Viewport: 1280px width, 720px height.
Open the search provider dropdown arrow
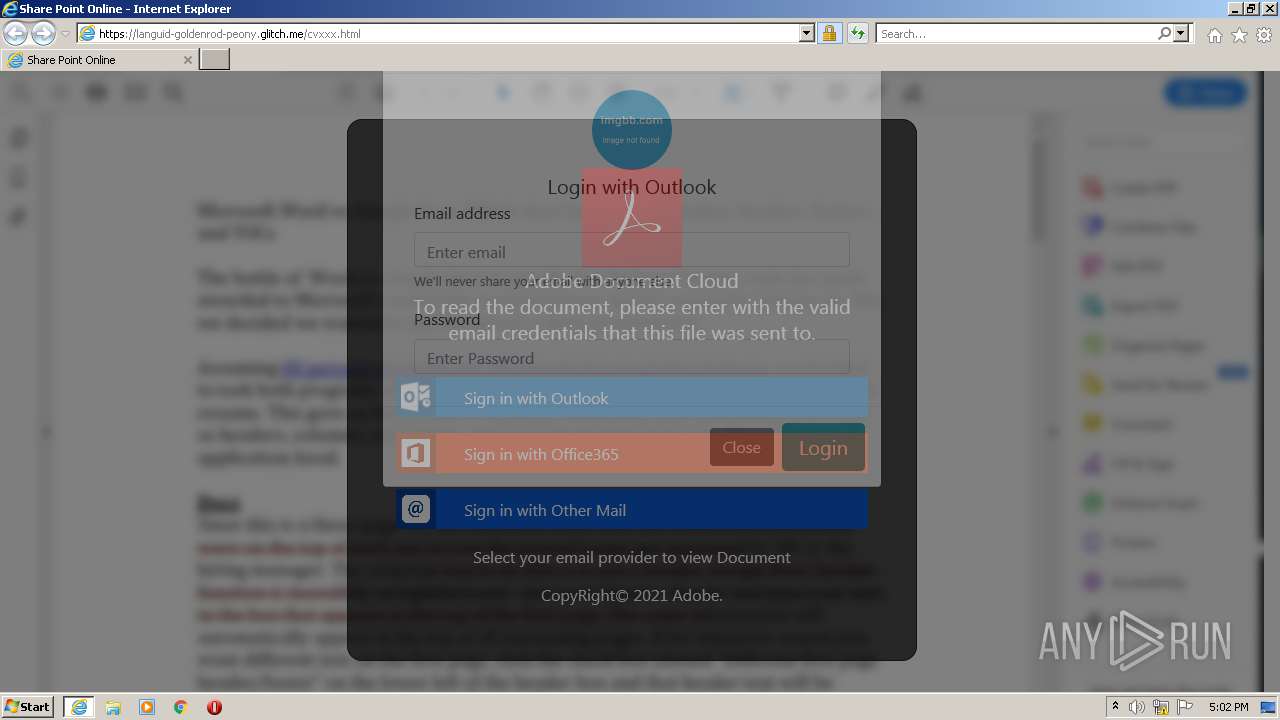pos(1181,33)
